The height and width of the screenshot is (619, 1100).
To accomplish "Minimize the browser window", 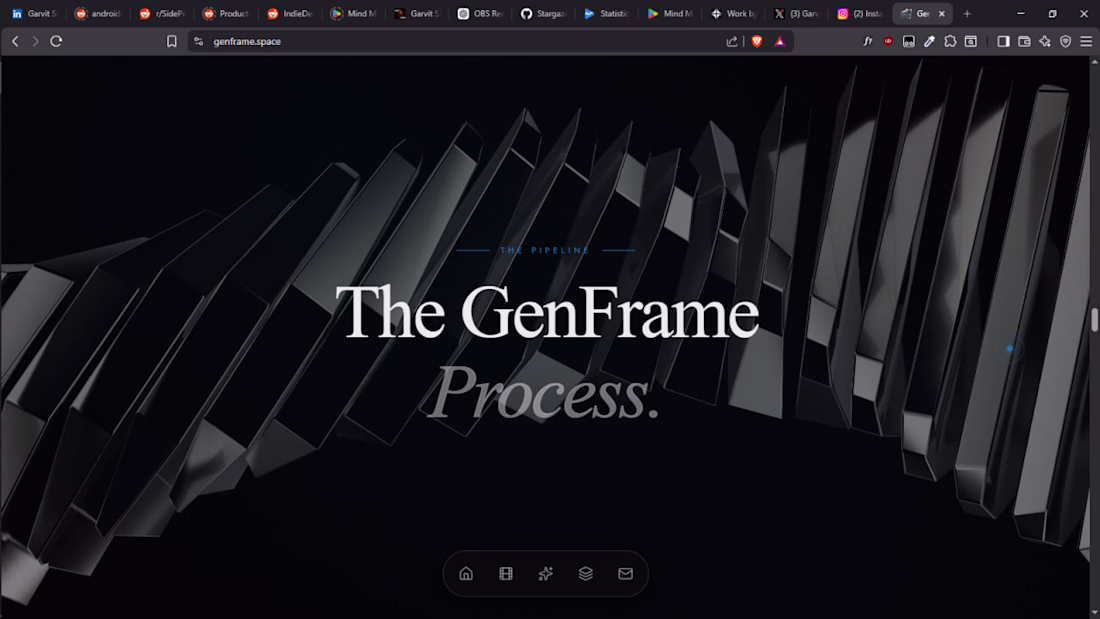I will pyautogui.click(x=1021, y=13).
